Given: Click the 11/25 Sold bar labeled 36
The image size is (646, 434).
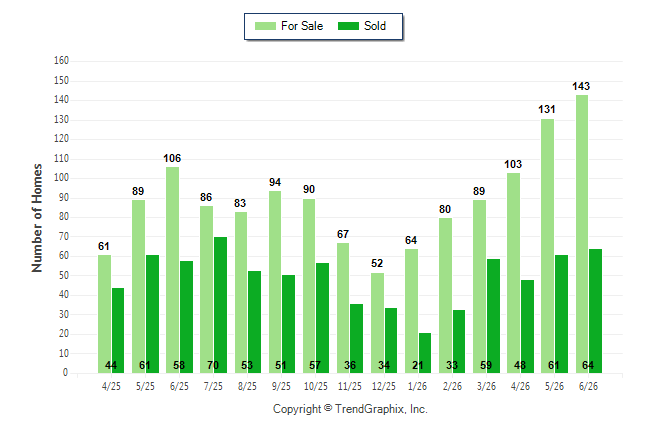Looking at the screenshot, I should (x=356, y=338).
